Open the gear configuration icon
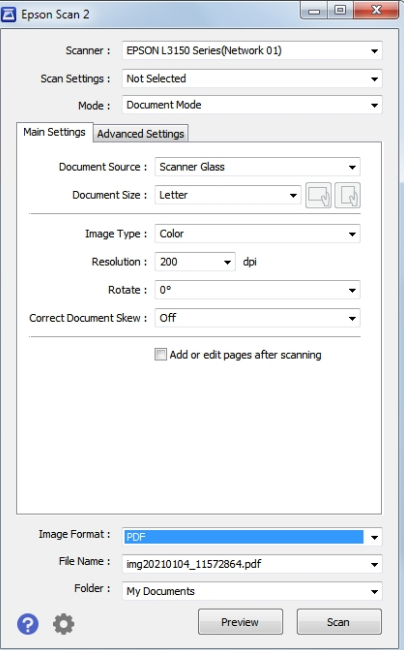This screenshot has width=404, height=650. 63,623
